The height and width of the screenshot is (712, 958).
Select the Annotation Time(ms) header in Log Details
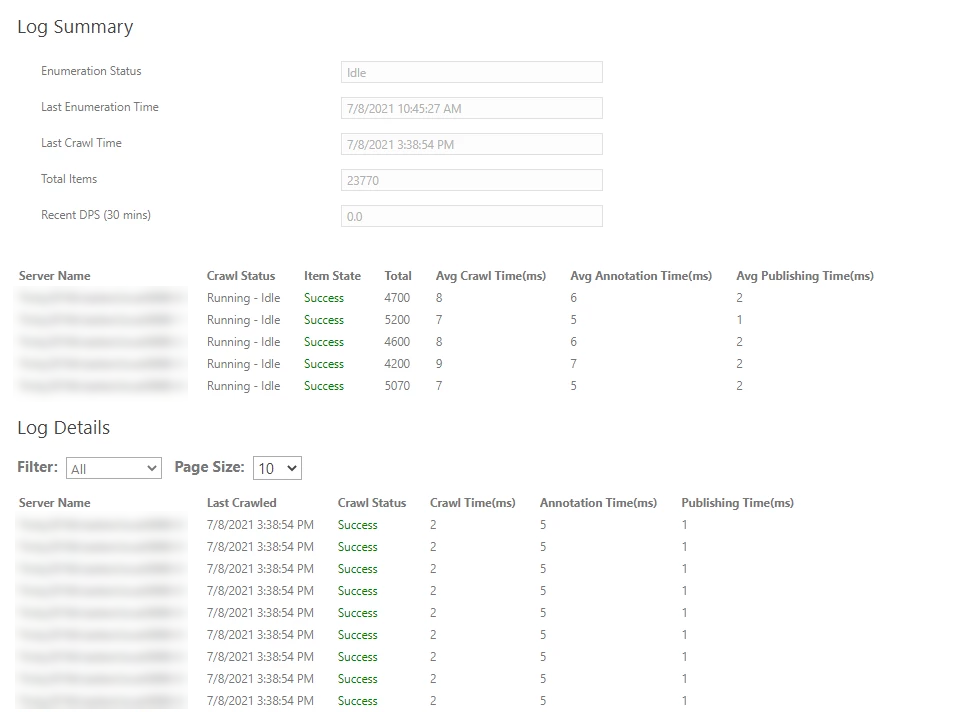(x=598, y=503)
